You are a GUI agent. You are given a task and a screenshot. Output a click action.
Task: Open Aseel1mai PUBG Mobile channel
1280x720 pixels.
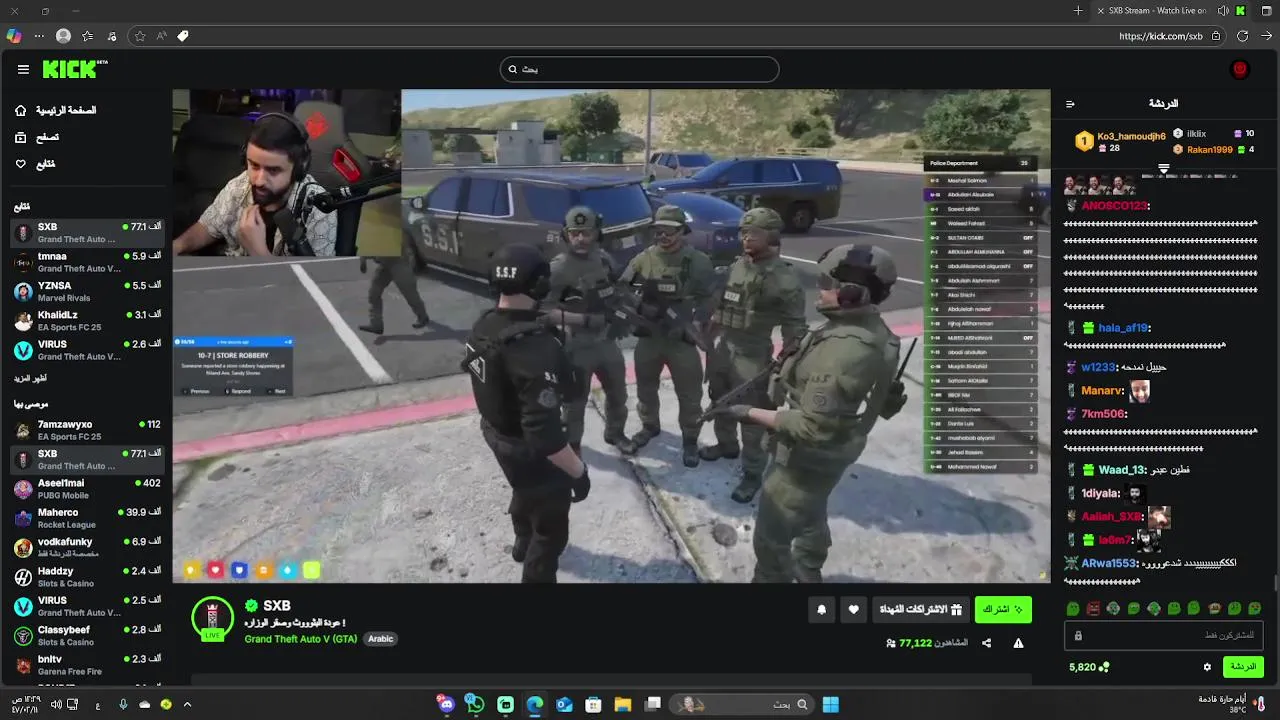(87, 489)
